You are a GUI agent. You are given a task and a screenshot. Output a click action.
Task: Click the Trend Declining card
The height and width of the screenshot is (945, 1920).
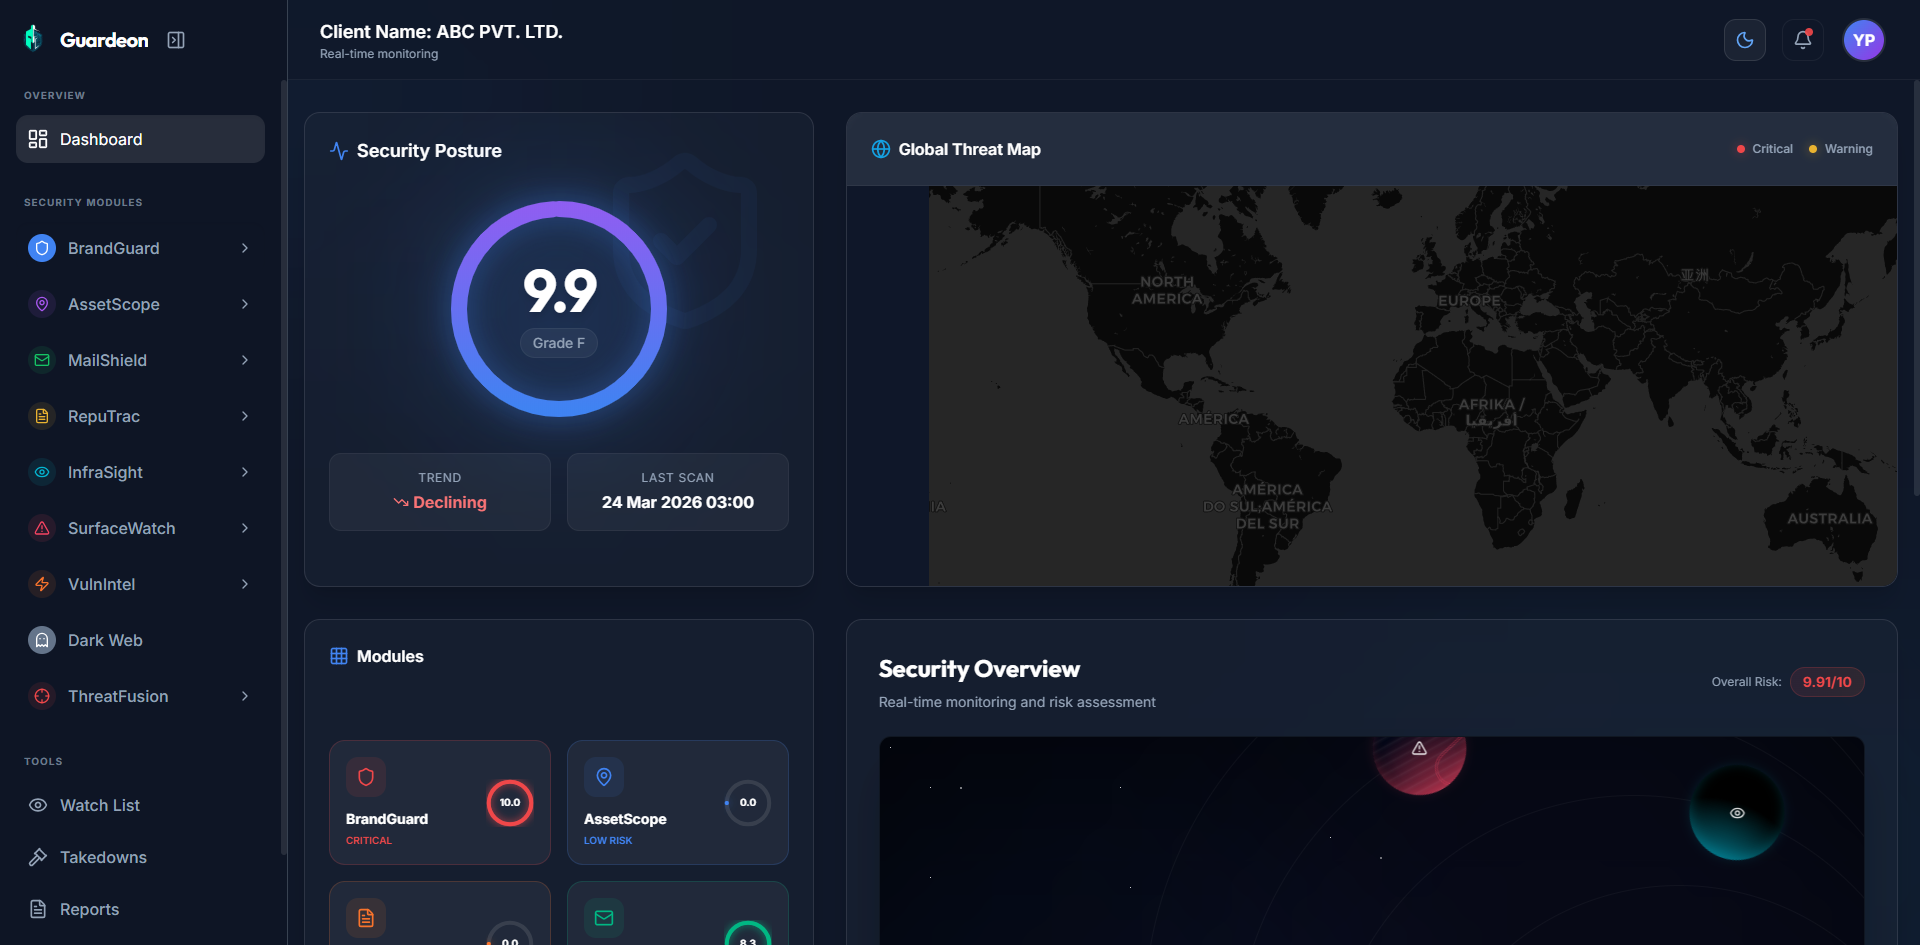point(440,492)
